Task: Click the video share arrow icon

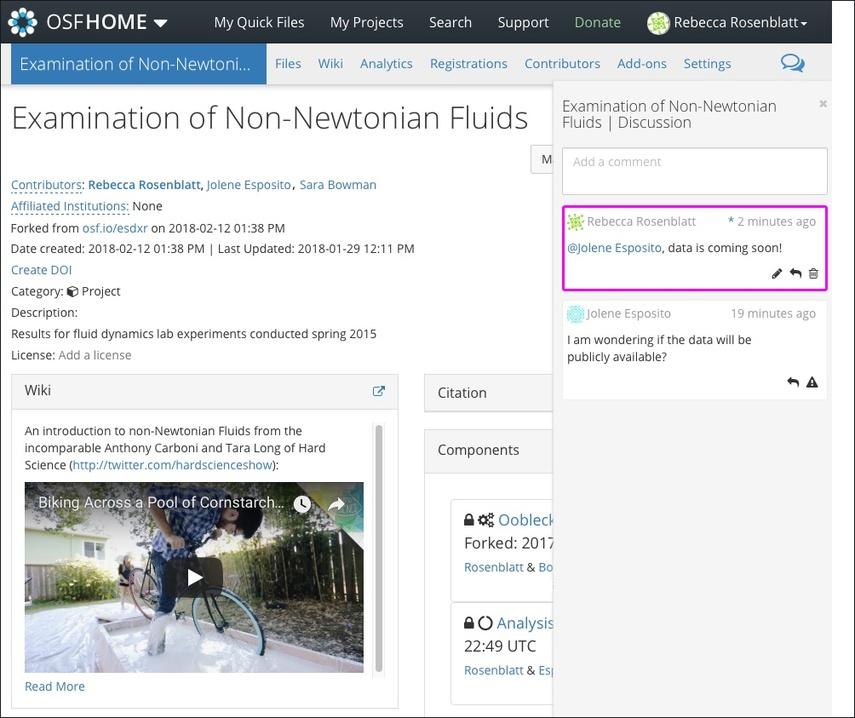Action: tap(336, 504)
